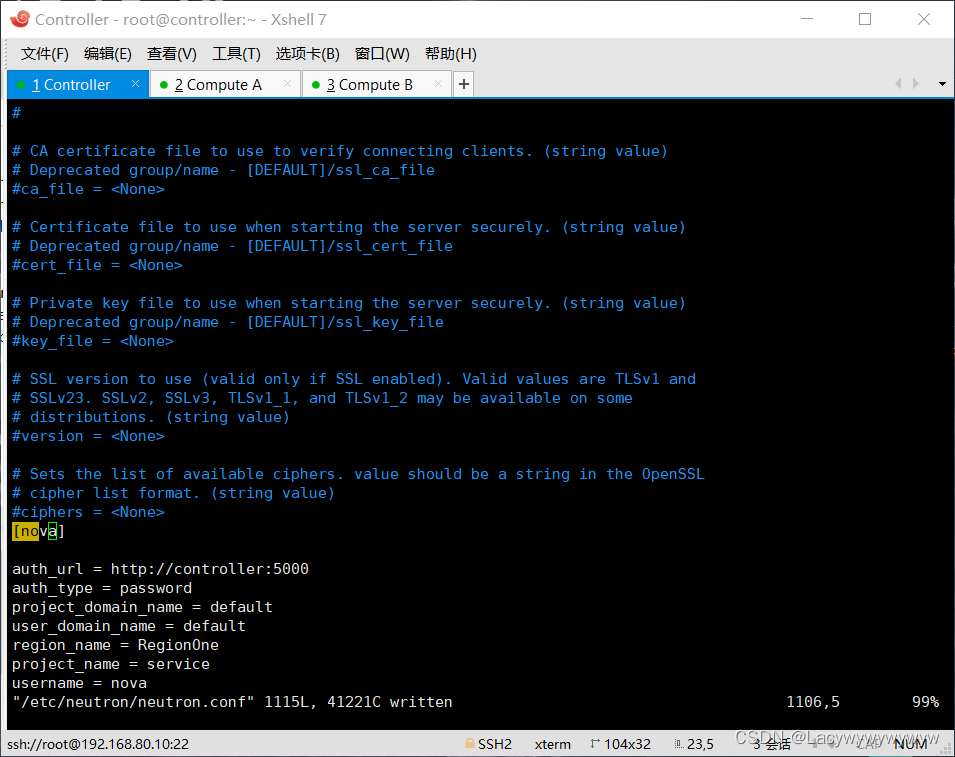
Task: Toggle the CAP lock status indicator
Action: (866, 744)
